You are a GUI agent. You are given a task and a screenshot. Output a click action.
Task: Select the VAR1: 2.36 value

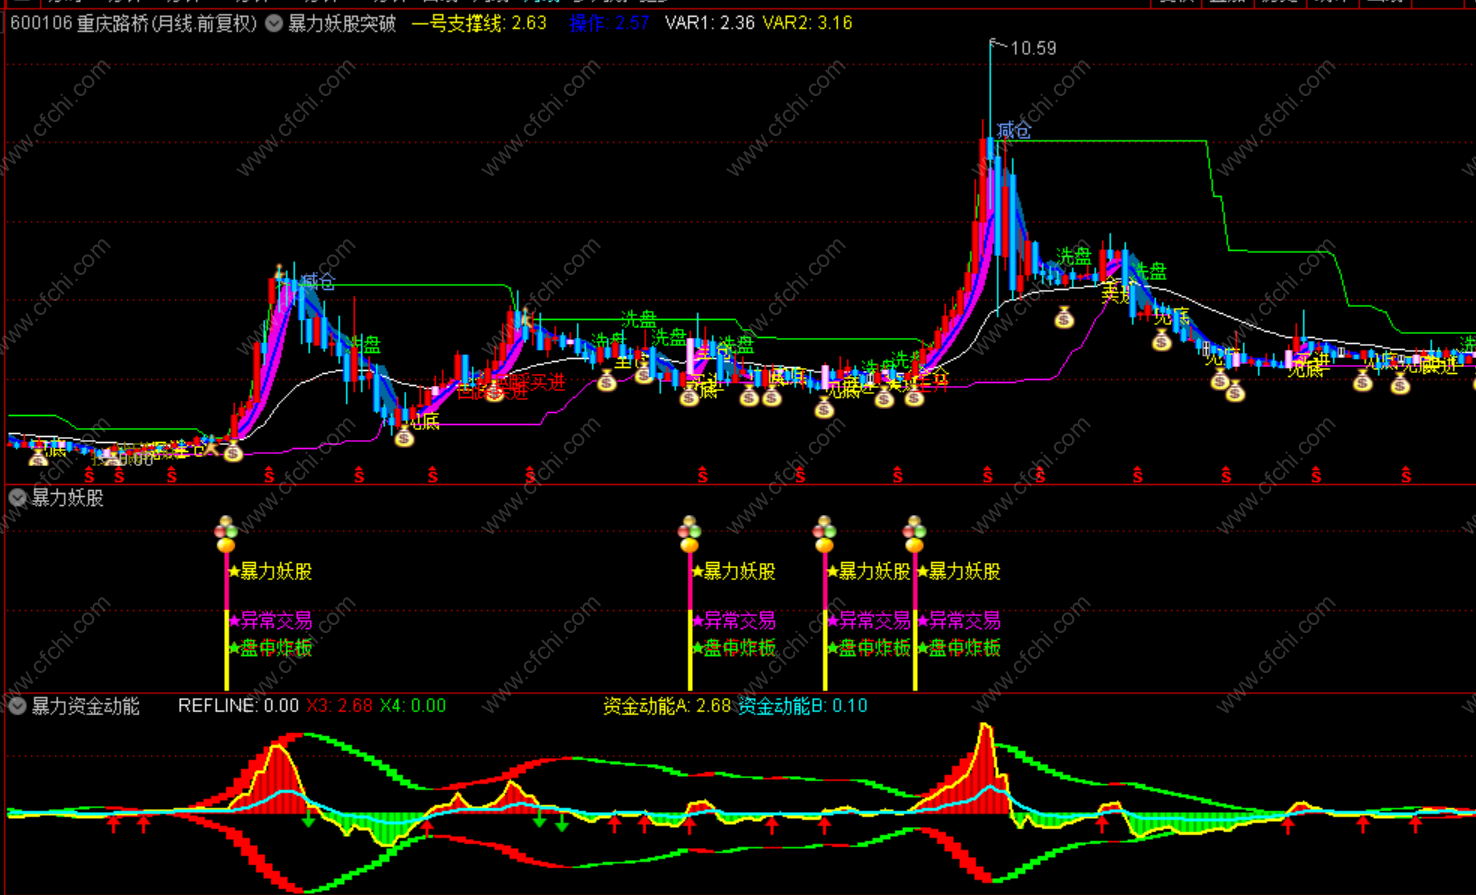click(709, 23)
